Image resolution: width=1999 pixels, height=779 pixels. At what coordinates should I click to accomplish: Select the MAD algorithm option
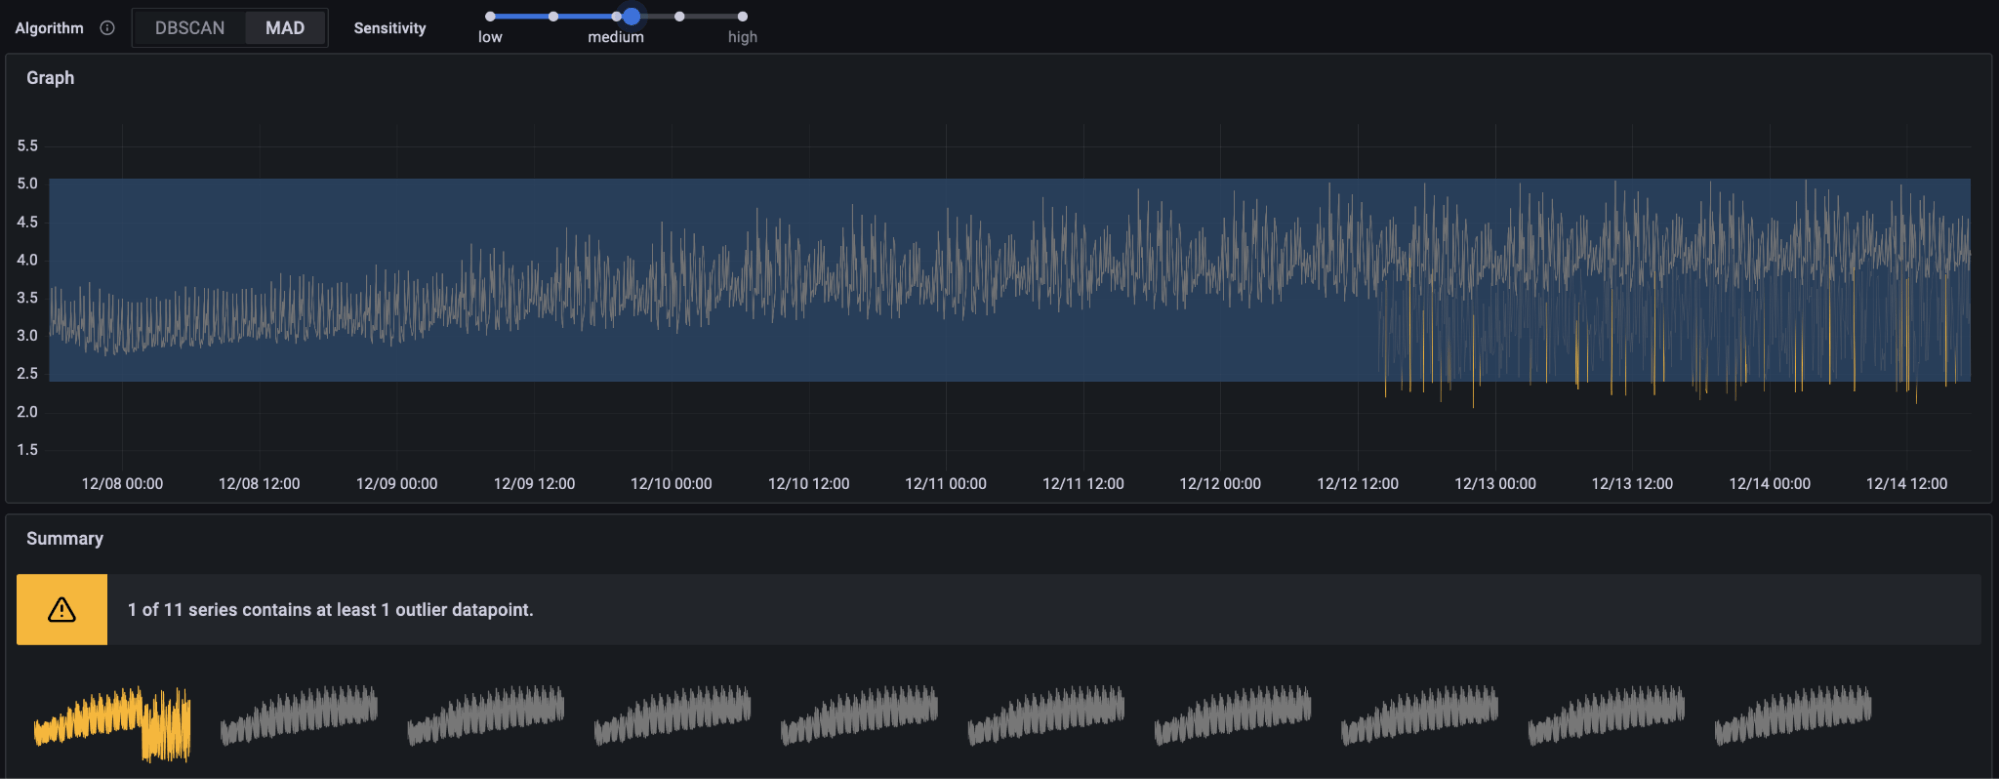pyautogui.click(x=285, y=28)
